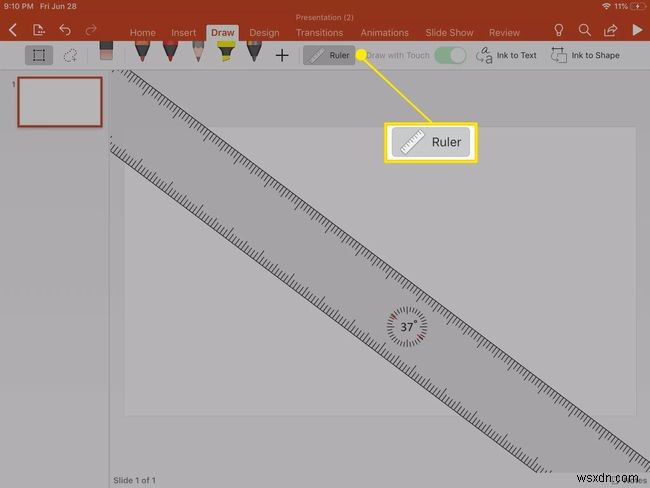This screenshot has width=650, height=488.
Task: Add a new pen with plus button
Action: (282, 55)
